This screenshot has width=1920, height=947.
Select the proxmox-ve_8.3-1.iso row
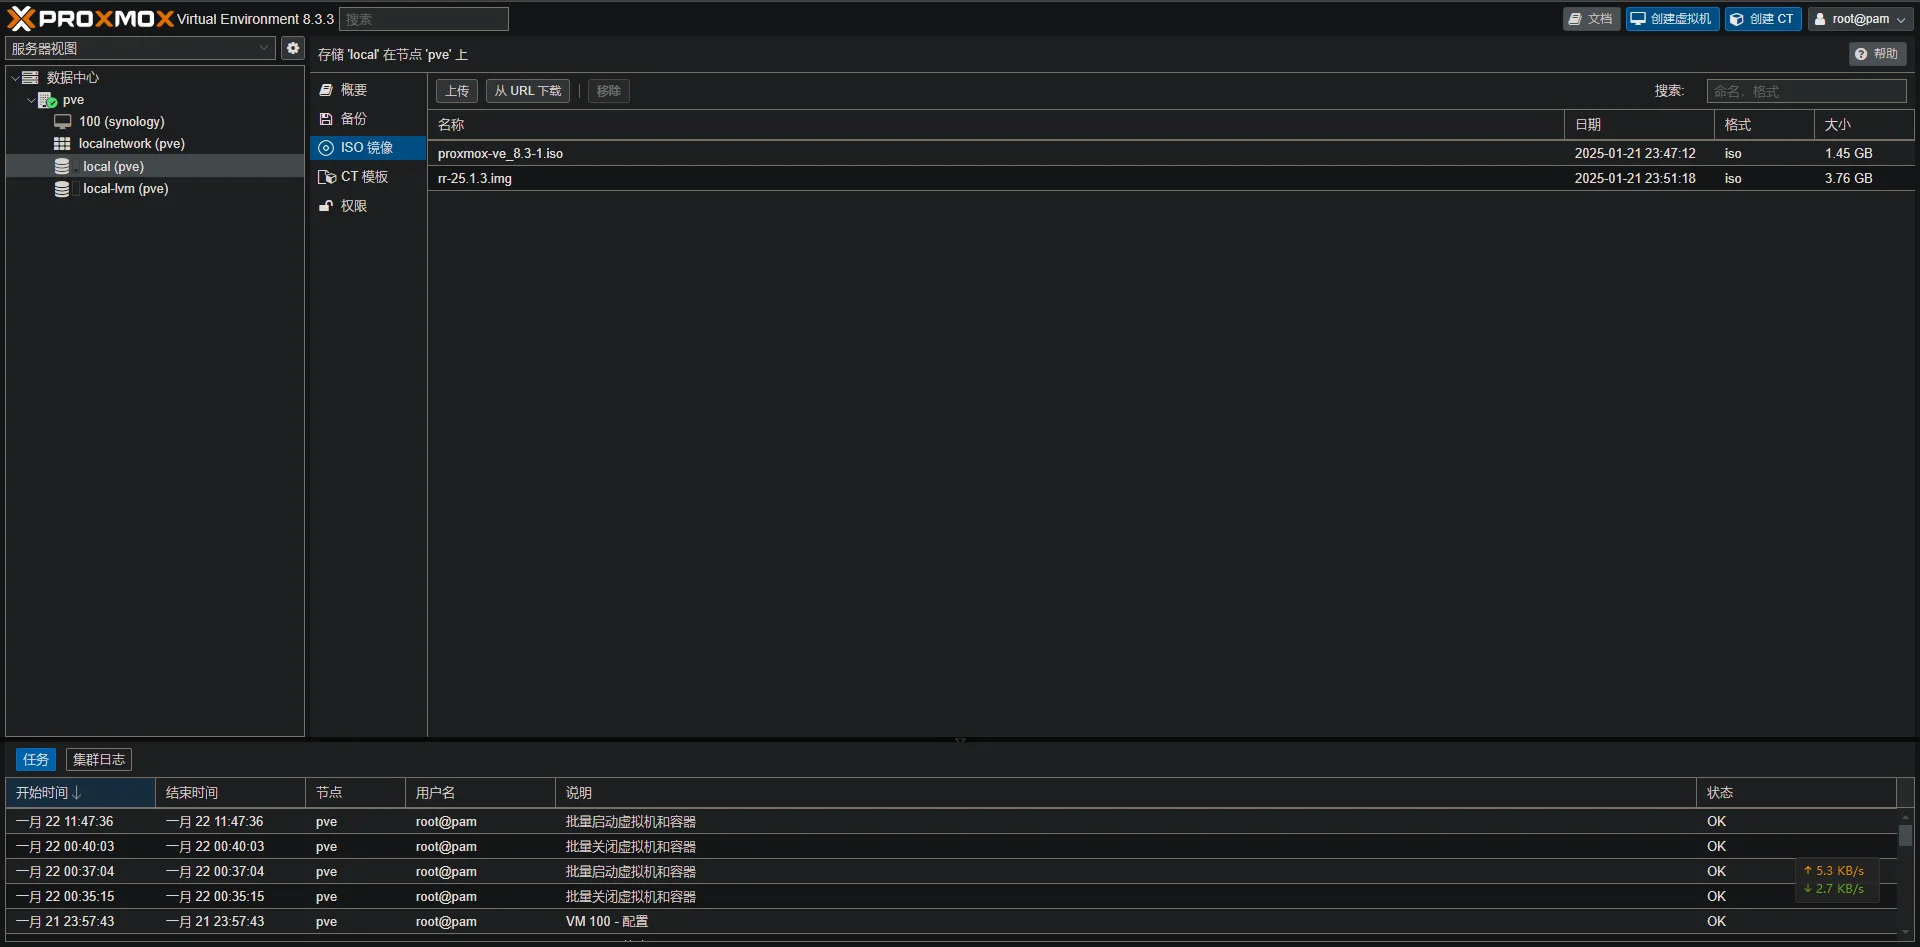click(1171, 153)
